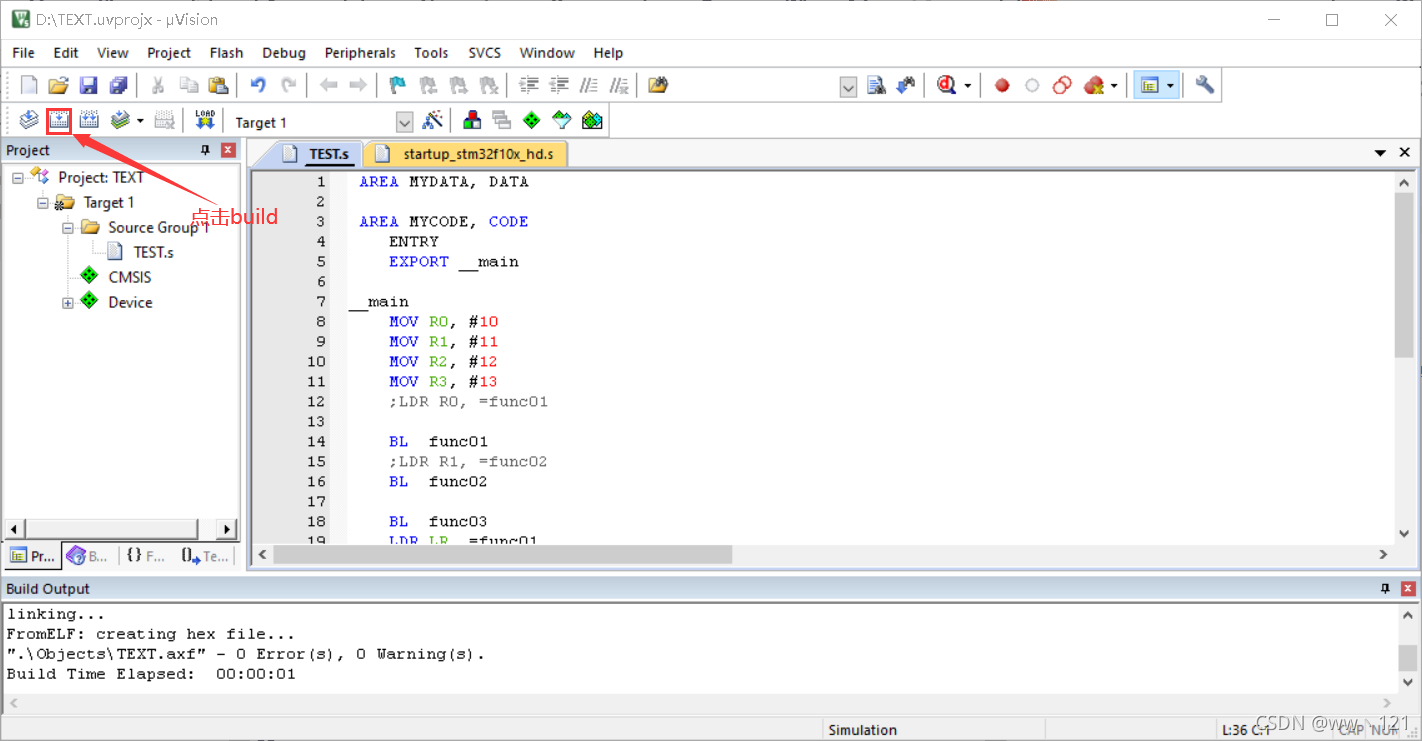Close the Project panel
This screenshot has height=741, width=1422.
(228, 150)
